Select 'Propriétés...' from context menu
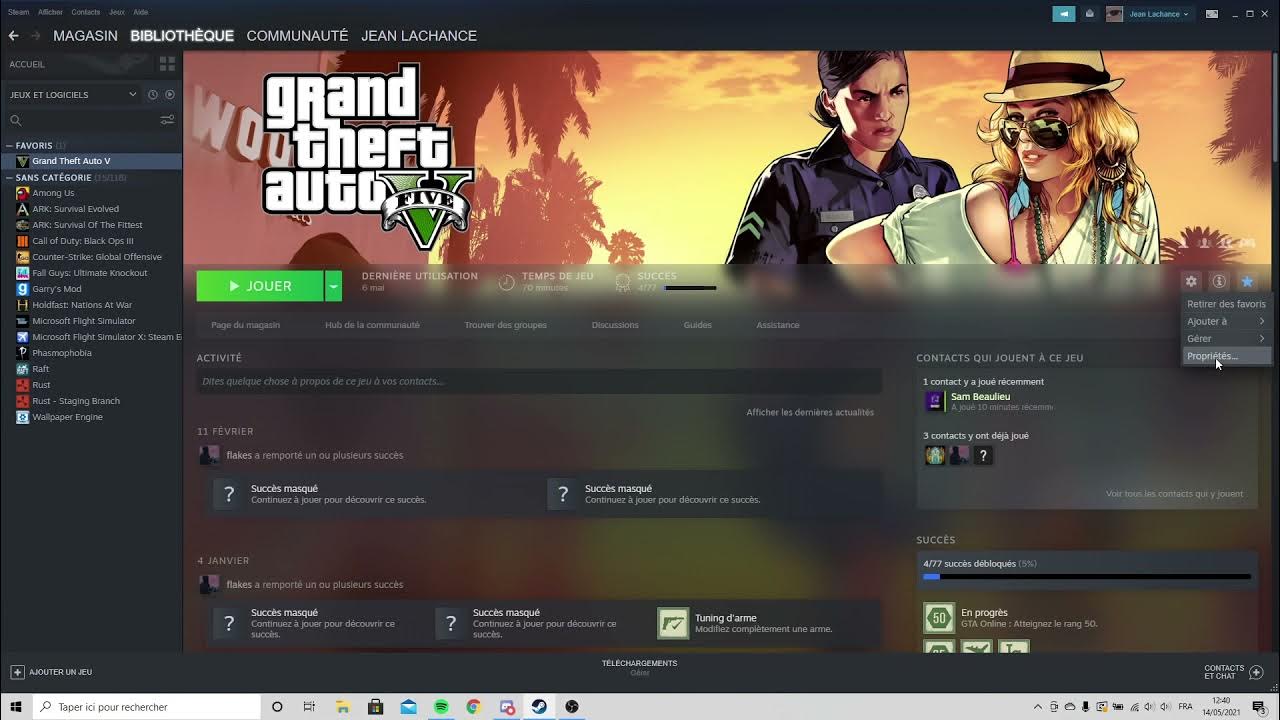This screenshot has height=720, width=1280. (x=1226, y=356)
